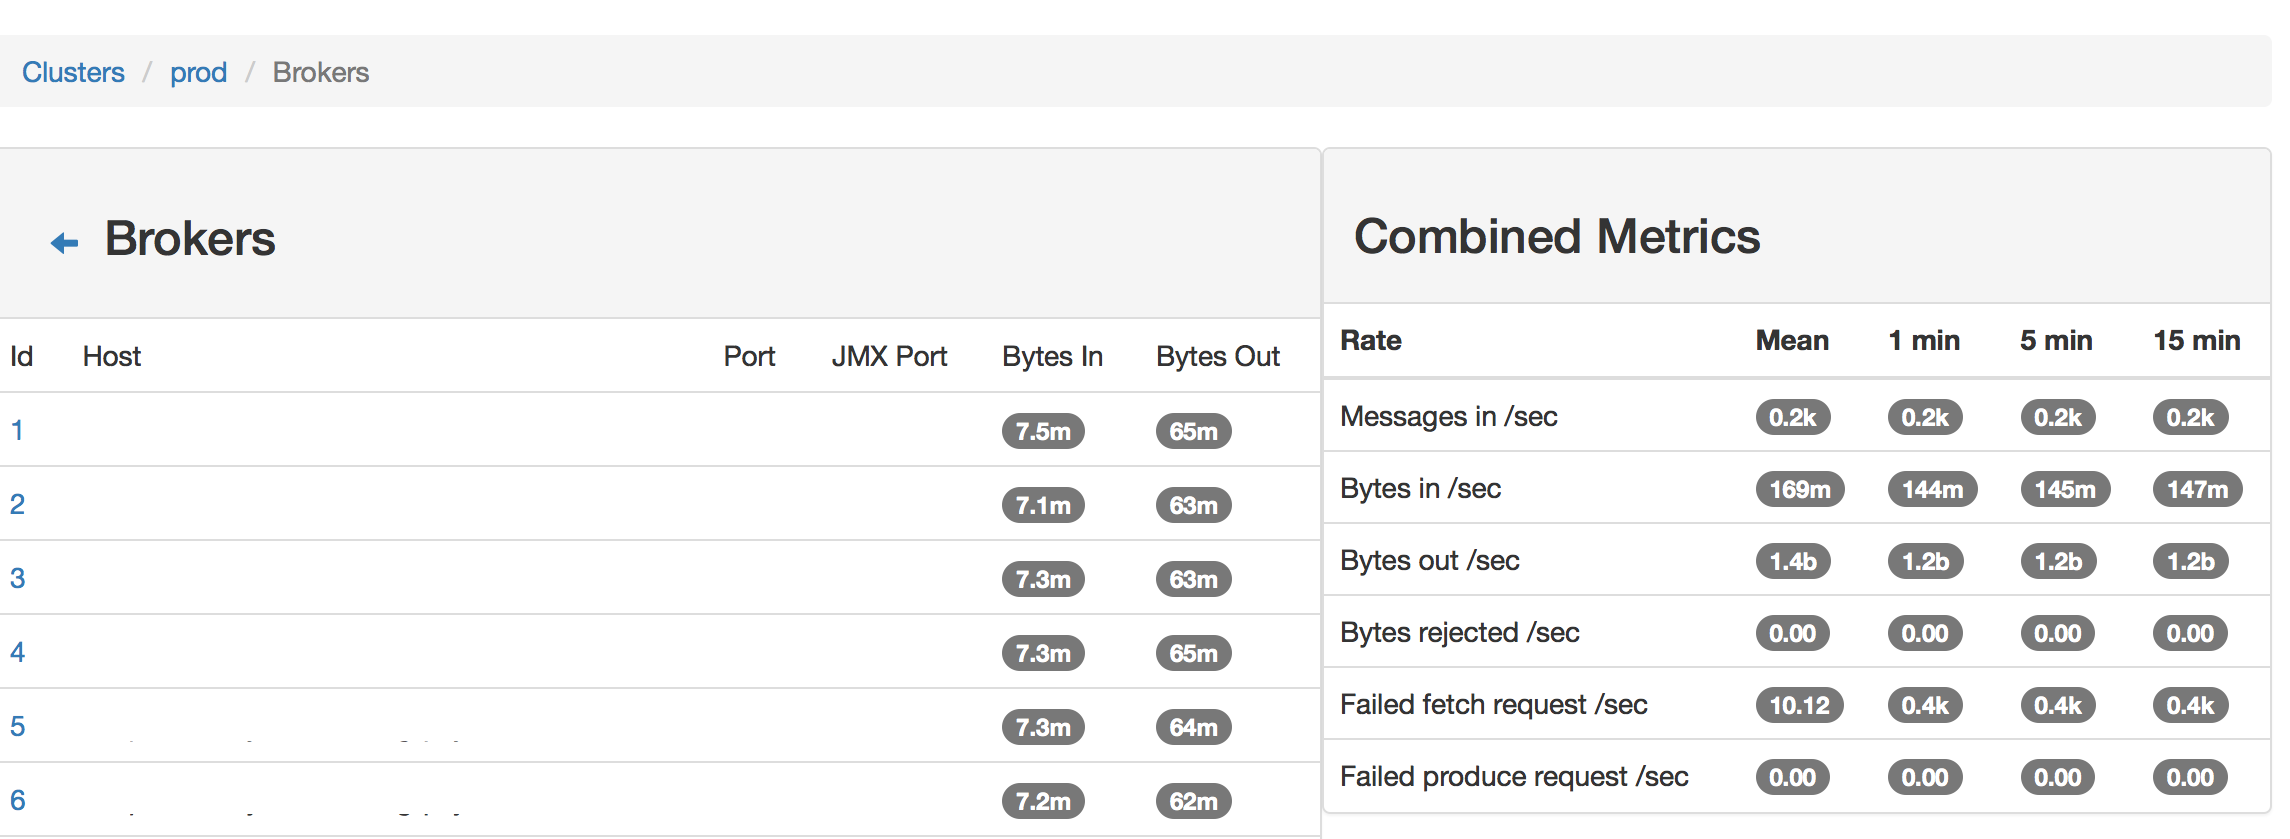Click the back arrow beside Brokers heading
Screen dimensions: 2290x839
(65, 243)
